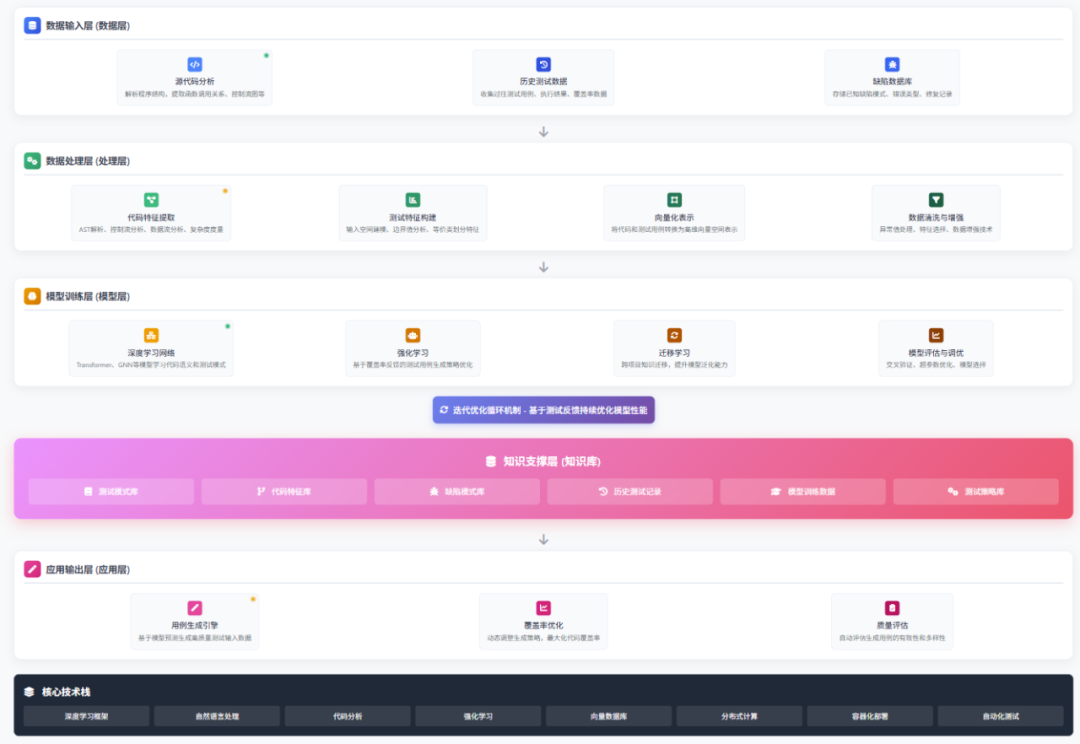
Task: Click the 迁移学习 sync icon
Action: tap(675, 335)
